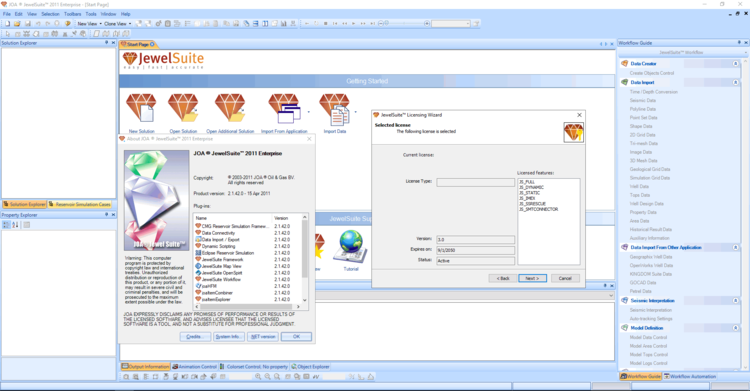
Task: Click the Save toolbar icon
Action: (x=27, y=23)
